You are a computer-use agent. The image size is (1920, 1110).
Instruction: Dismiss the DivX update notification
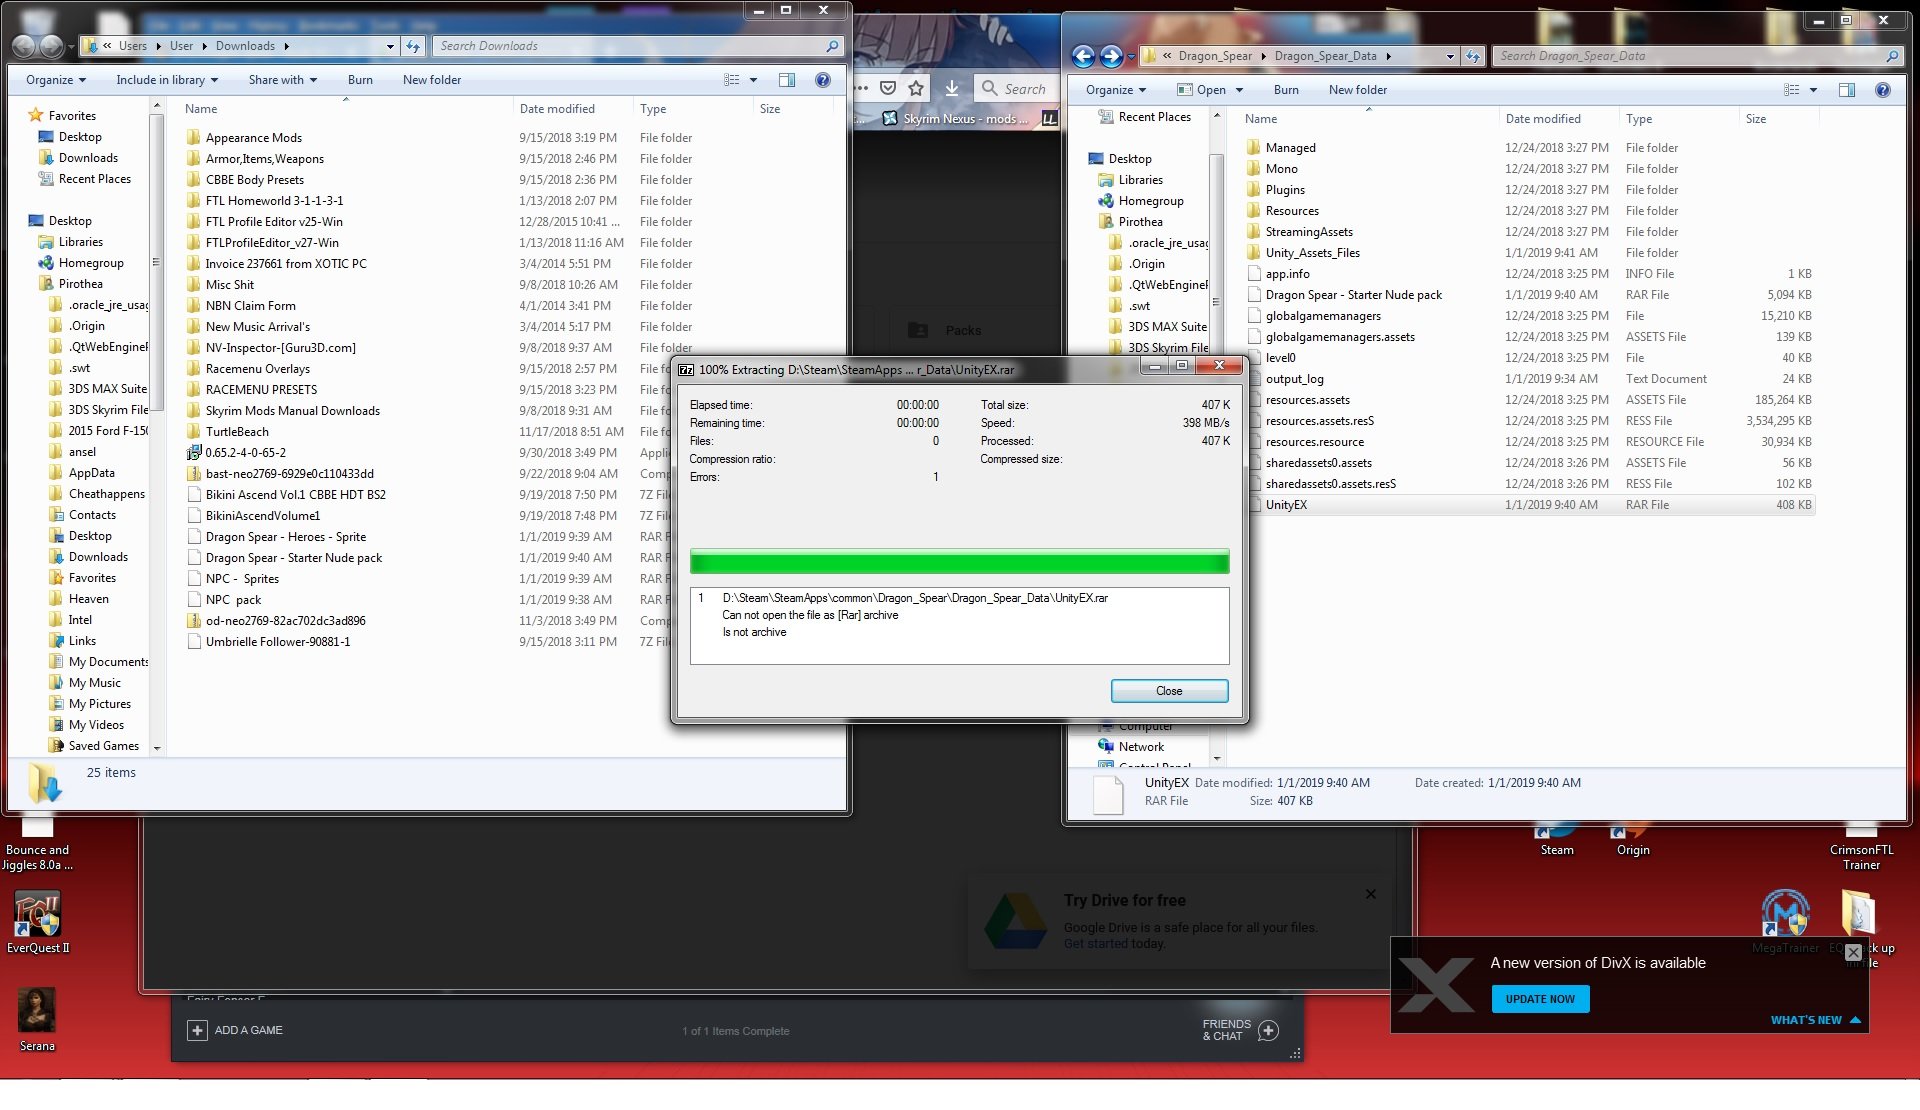coord(1853,952)
